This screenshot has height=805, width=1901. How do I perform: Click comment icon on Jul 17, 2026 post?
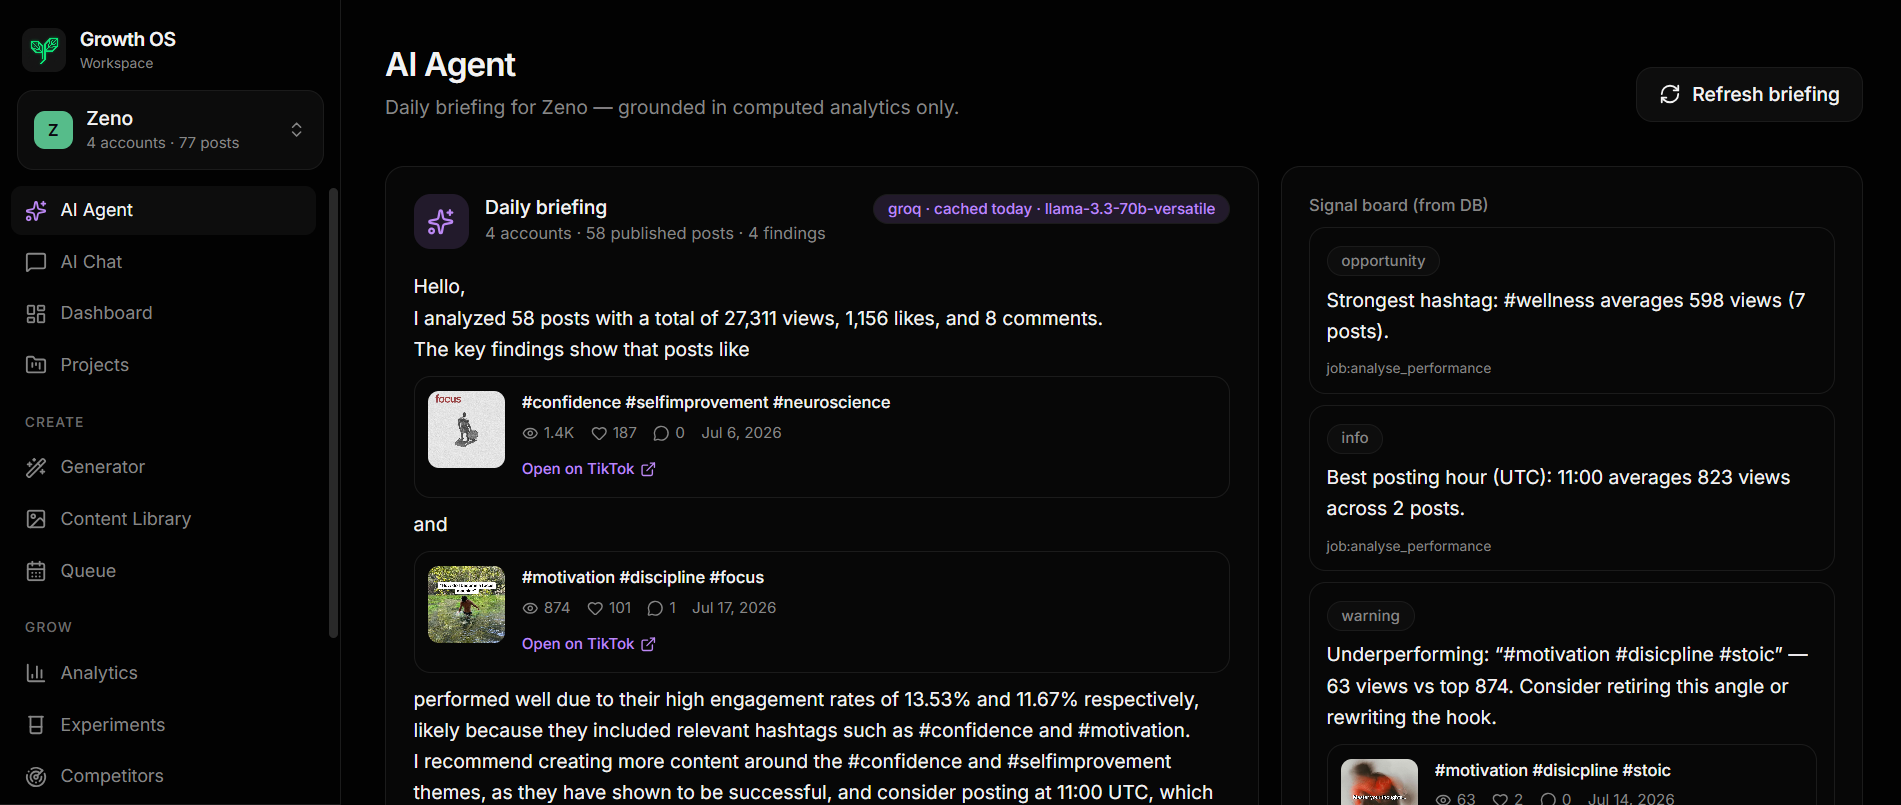[x=655, y=608]
